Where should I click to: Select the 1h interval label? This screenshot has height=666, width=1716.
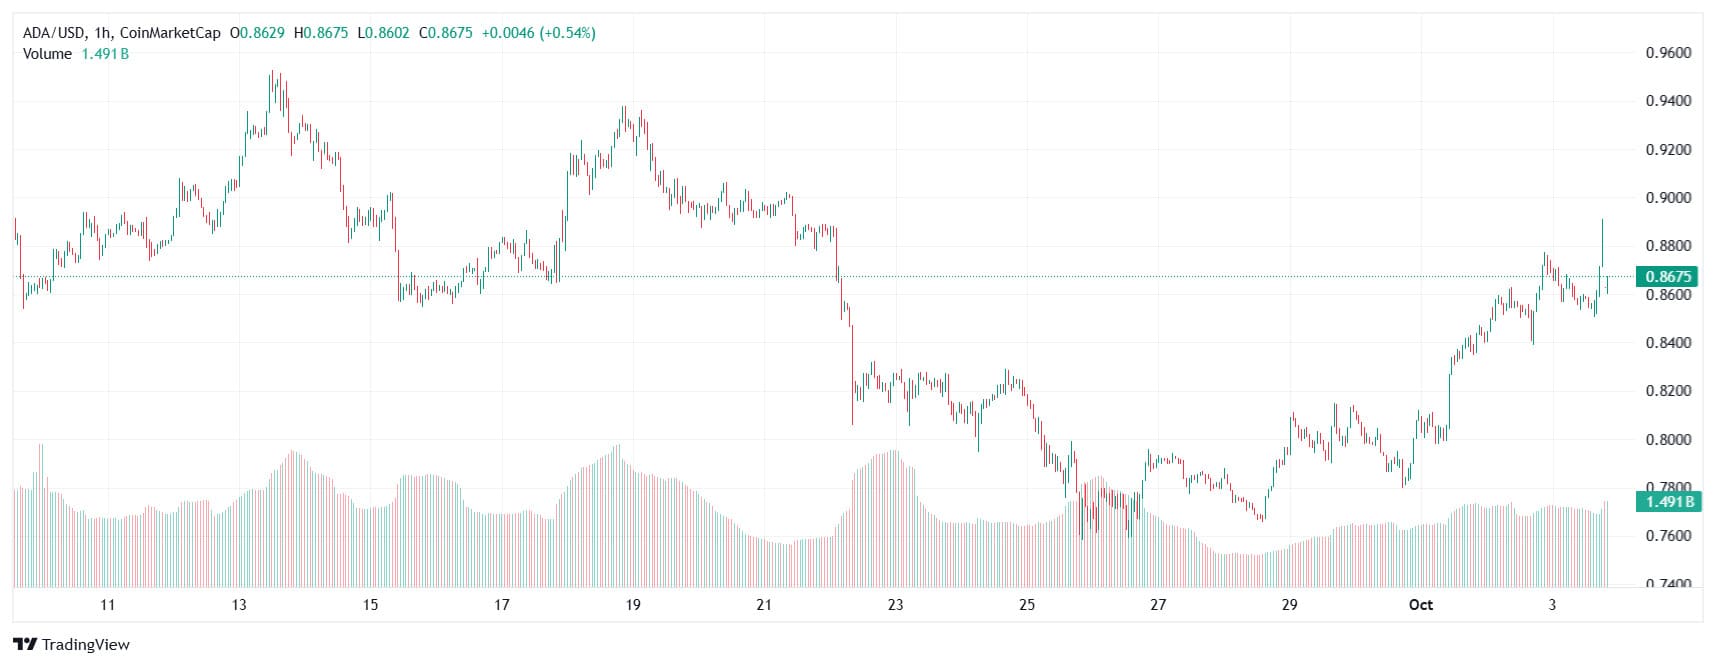tap(103, 33)
